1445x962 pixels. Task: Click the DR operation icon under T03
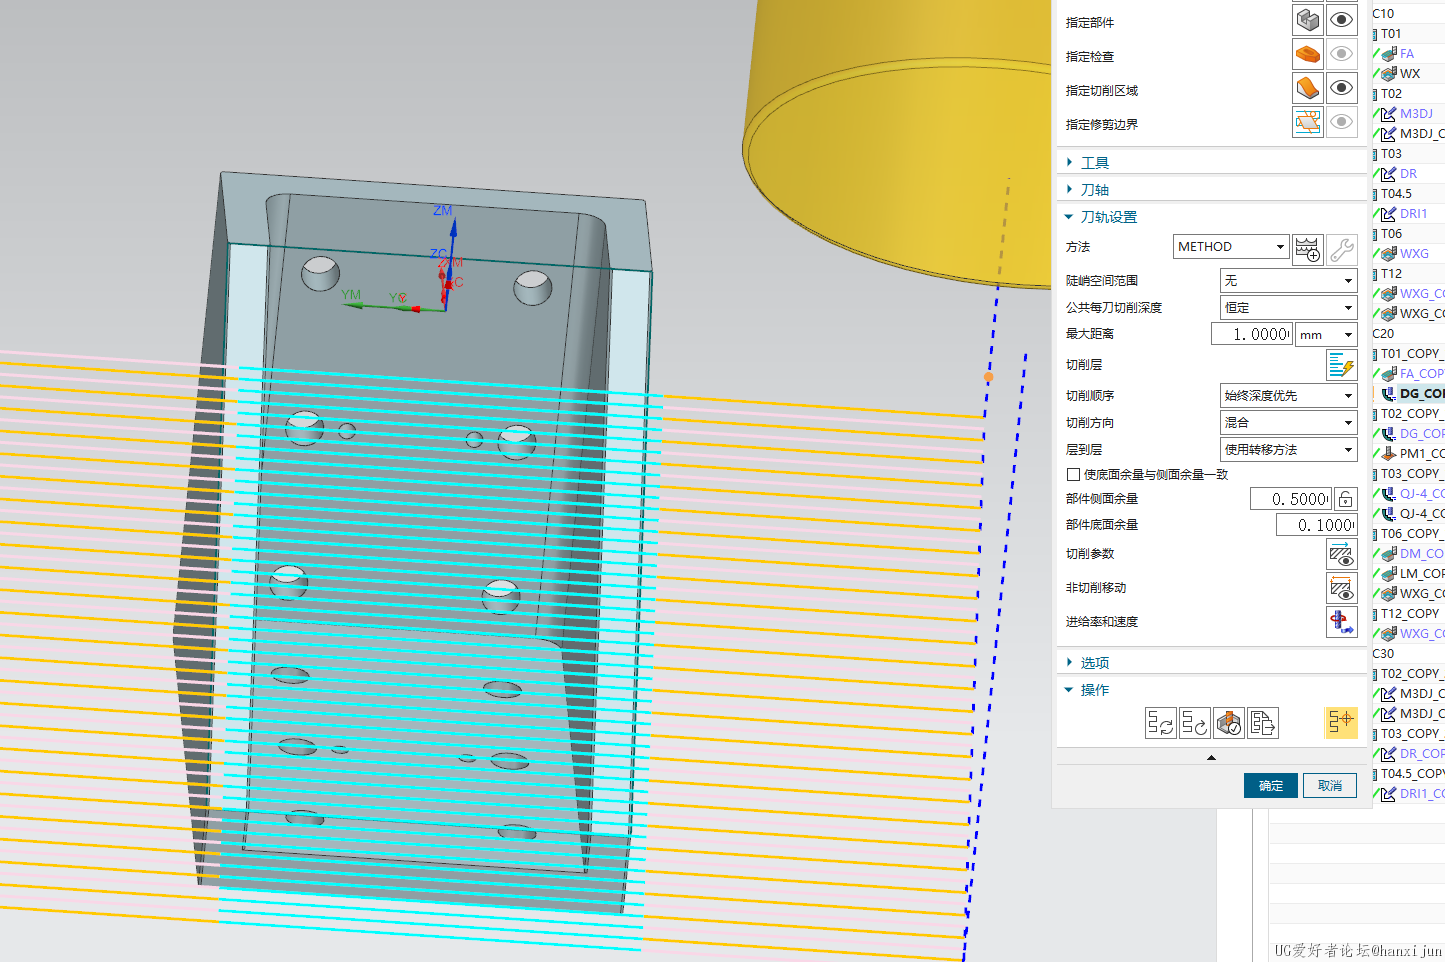pos(1389,174)
